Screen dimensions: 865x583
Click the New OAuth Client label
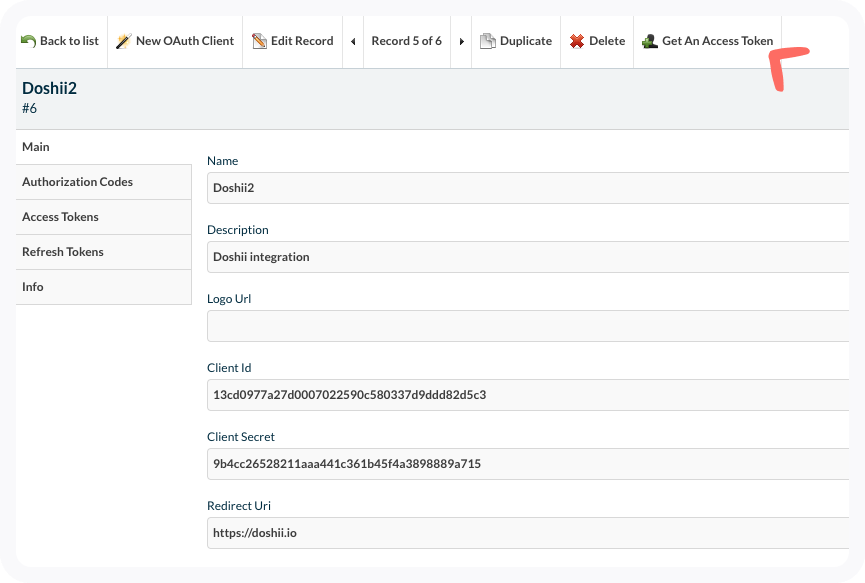tap(185, 41)
